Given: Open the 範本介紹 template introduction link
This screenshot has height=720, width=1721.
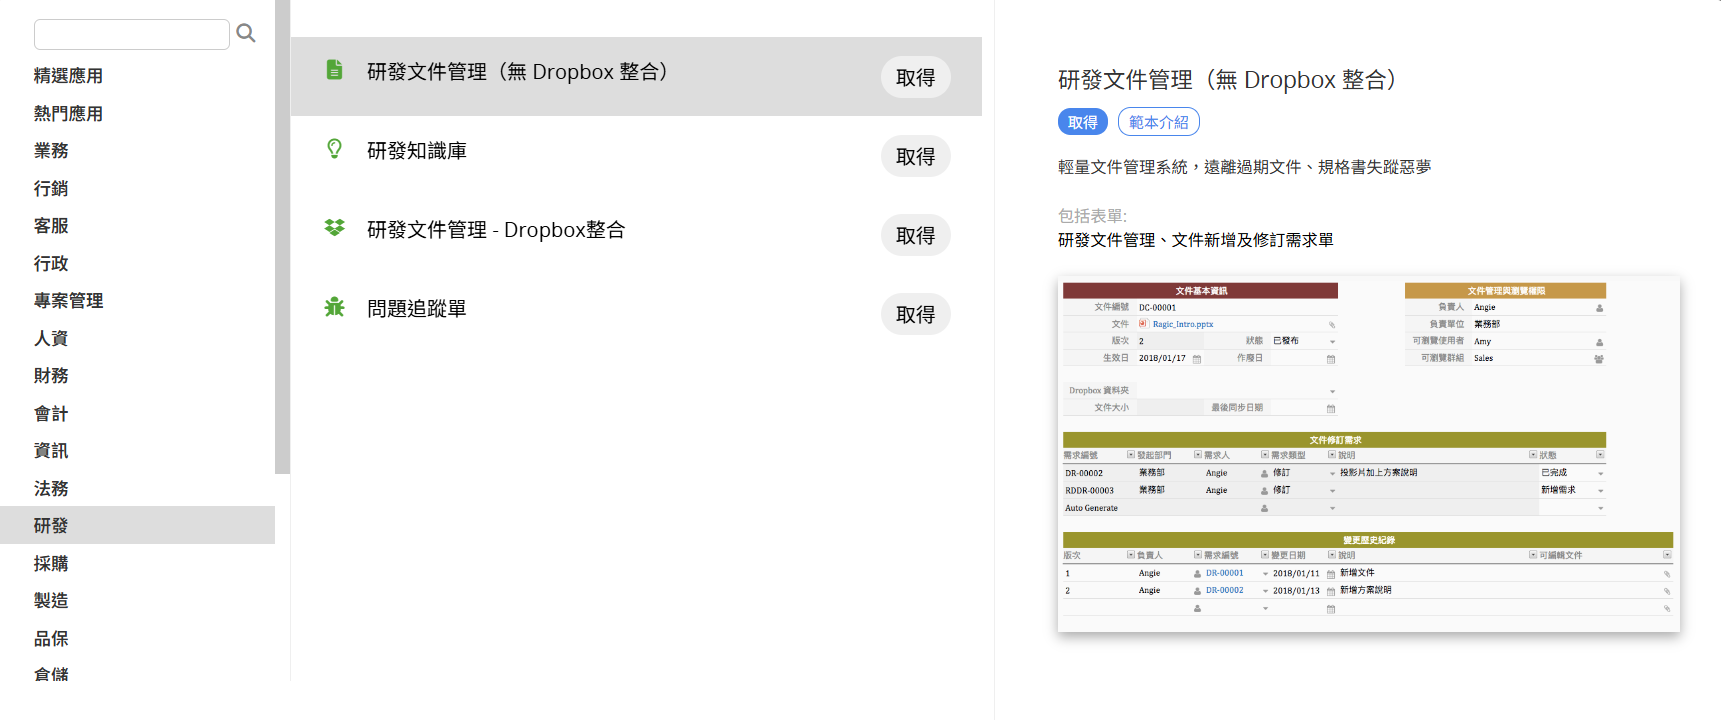Looking at the screenshot, I should click(x=1158, y=122).
